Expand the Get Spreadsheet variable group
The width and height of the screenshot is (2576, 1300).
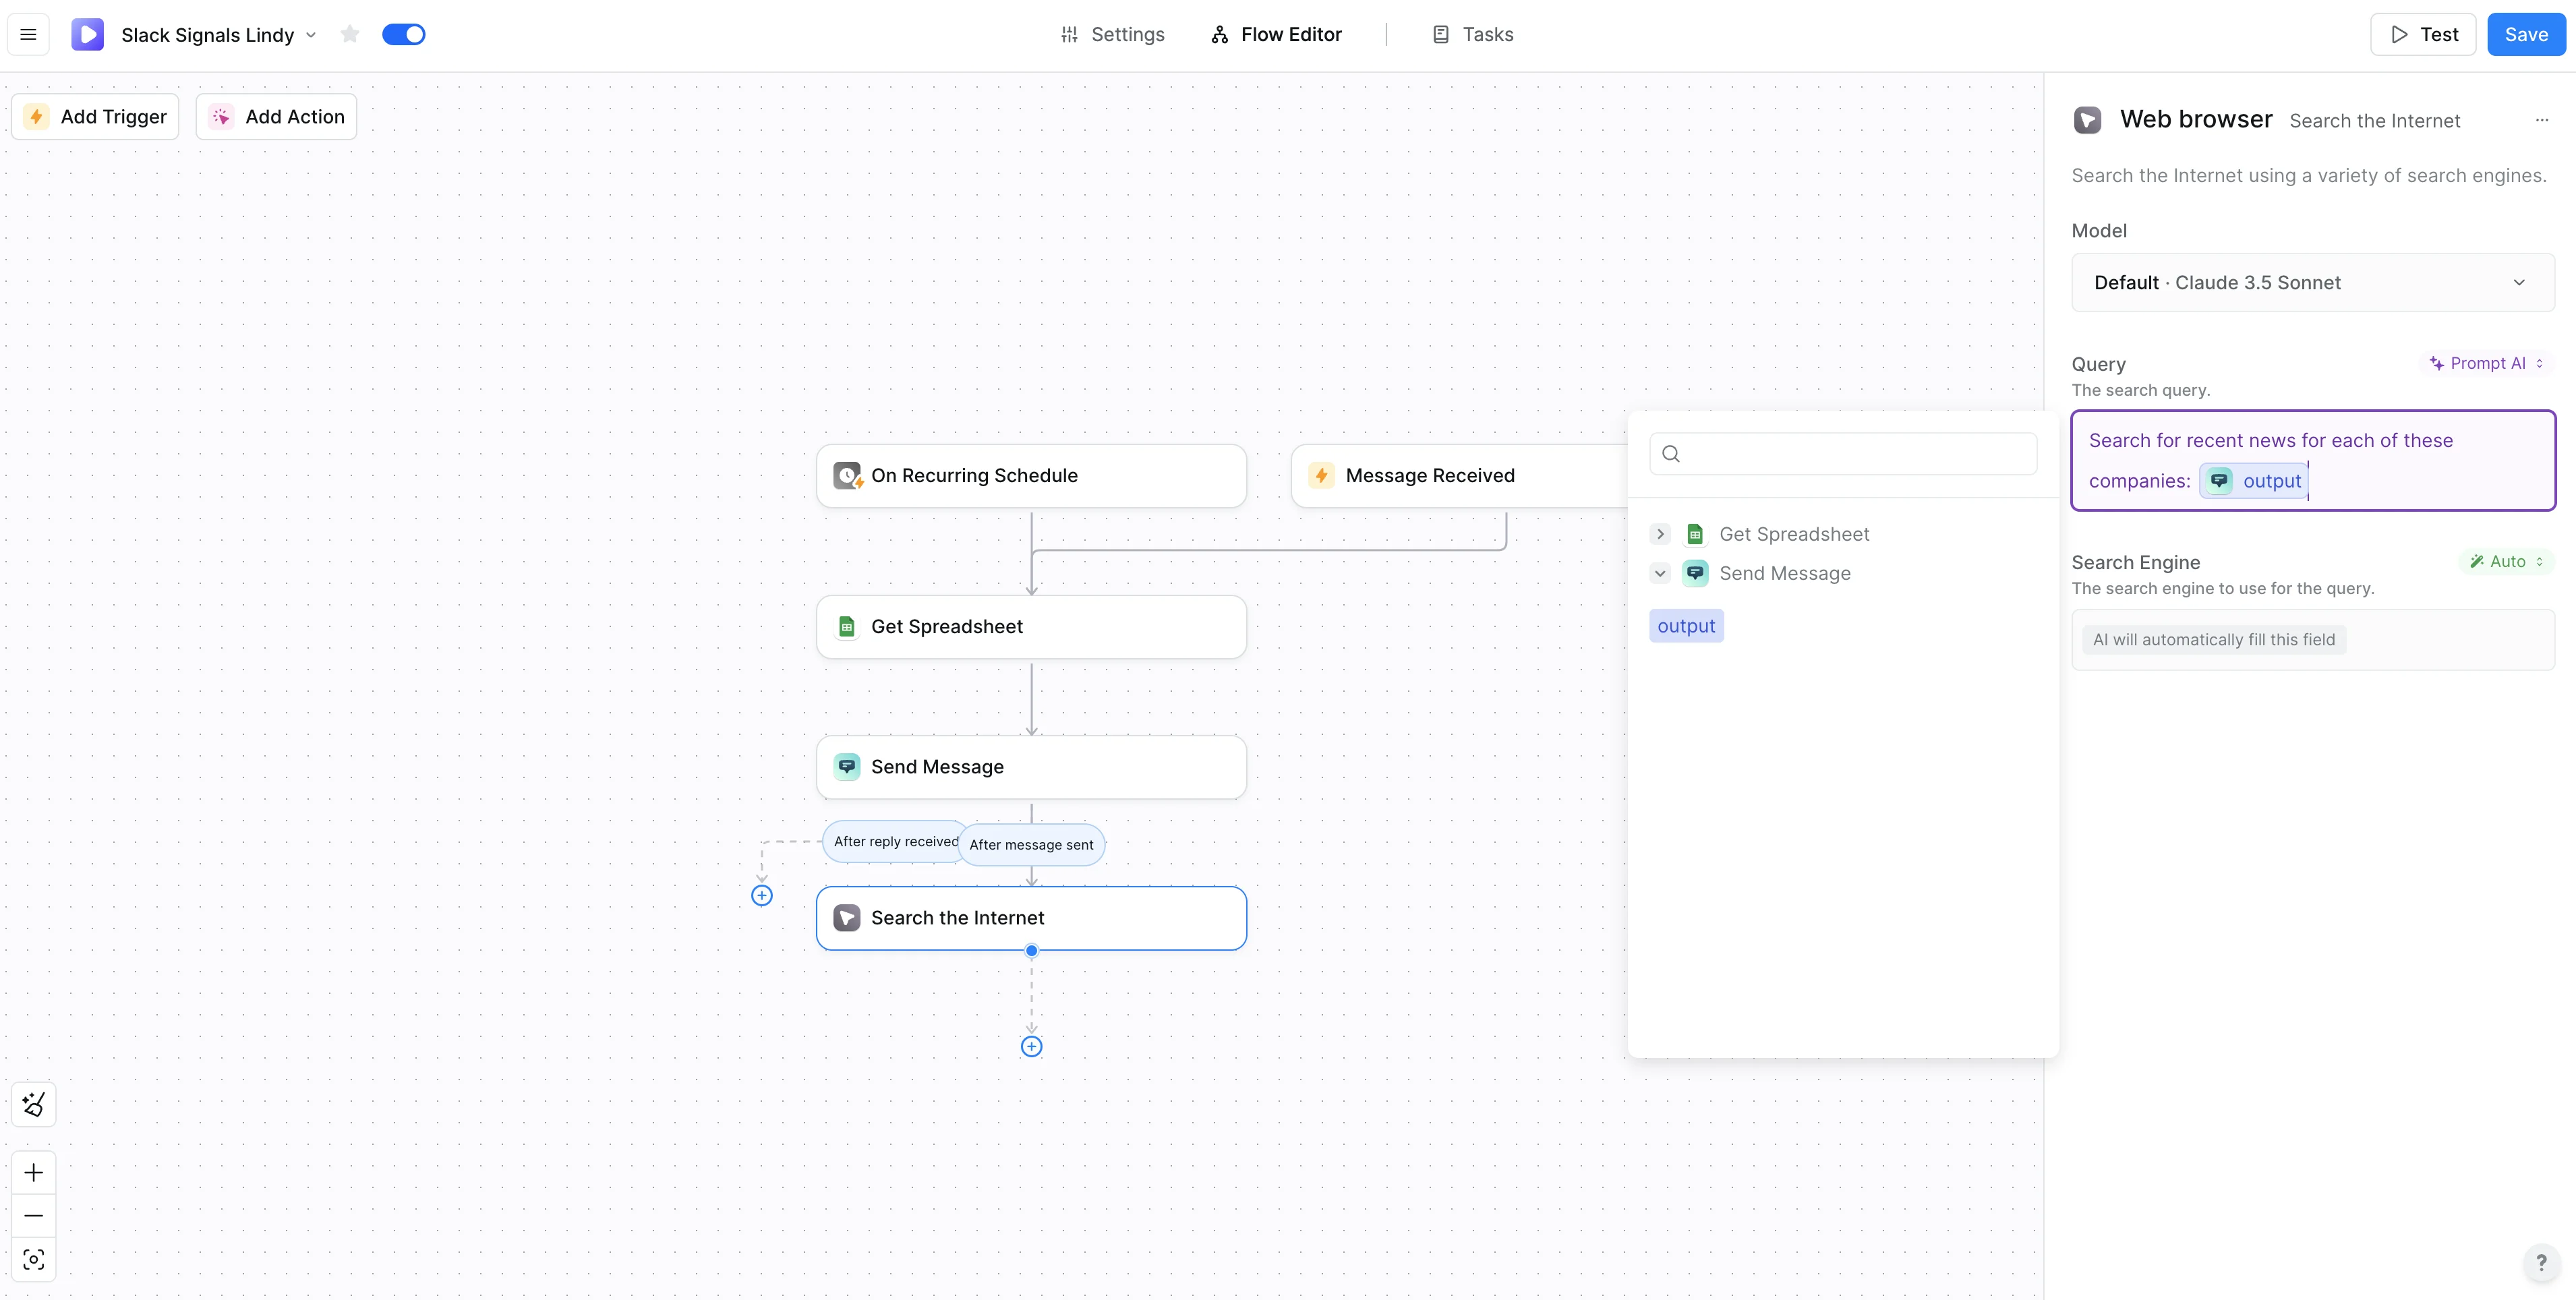click(x=1660, y=534)
